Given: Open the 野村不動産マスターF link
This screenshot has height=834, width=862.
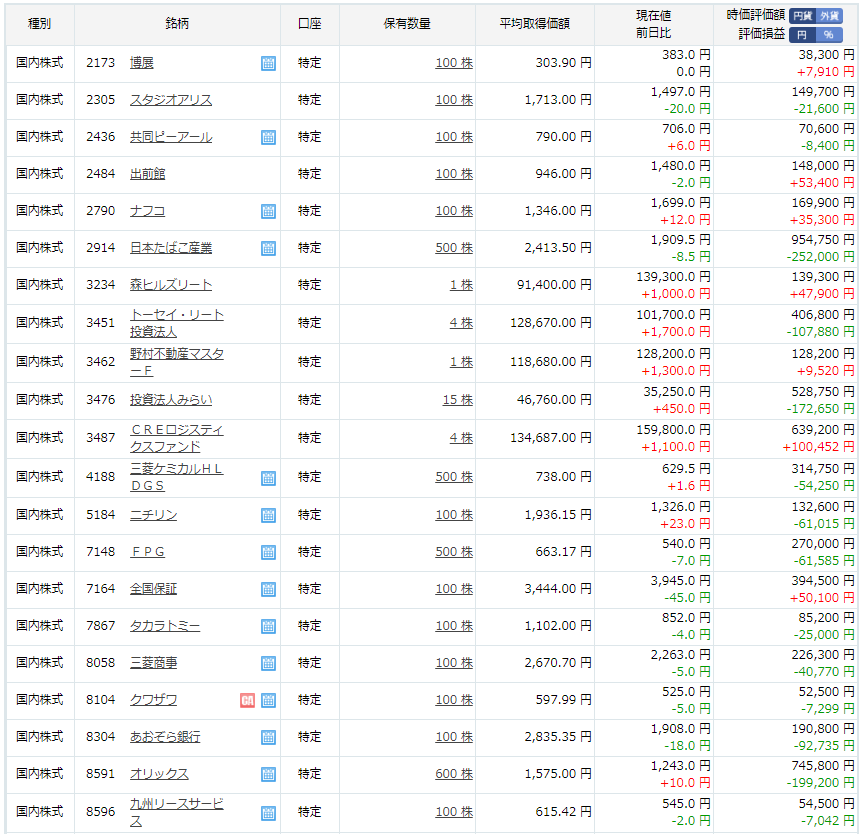Looking at the screenshot, I should pos(176,362).
